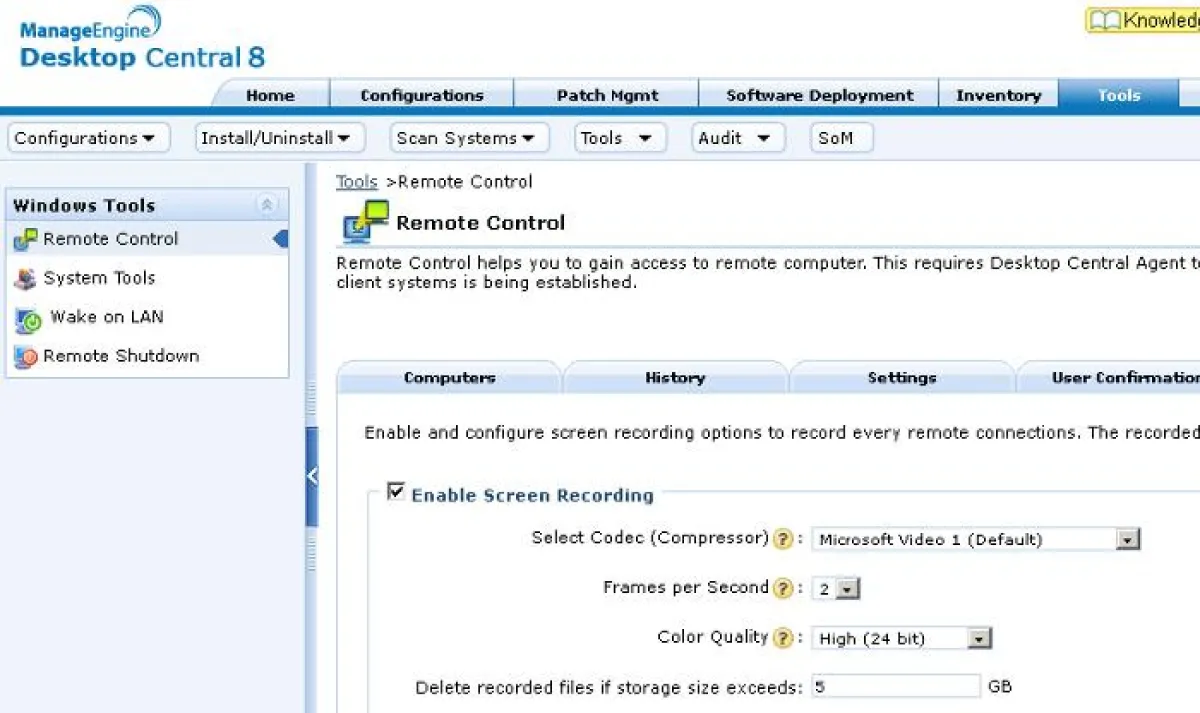Click the Tools breadcrumb link
This screenshot has width=1200, height=713.
point(356,181)
